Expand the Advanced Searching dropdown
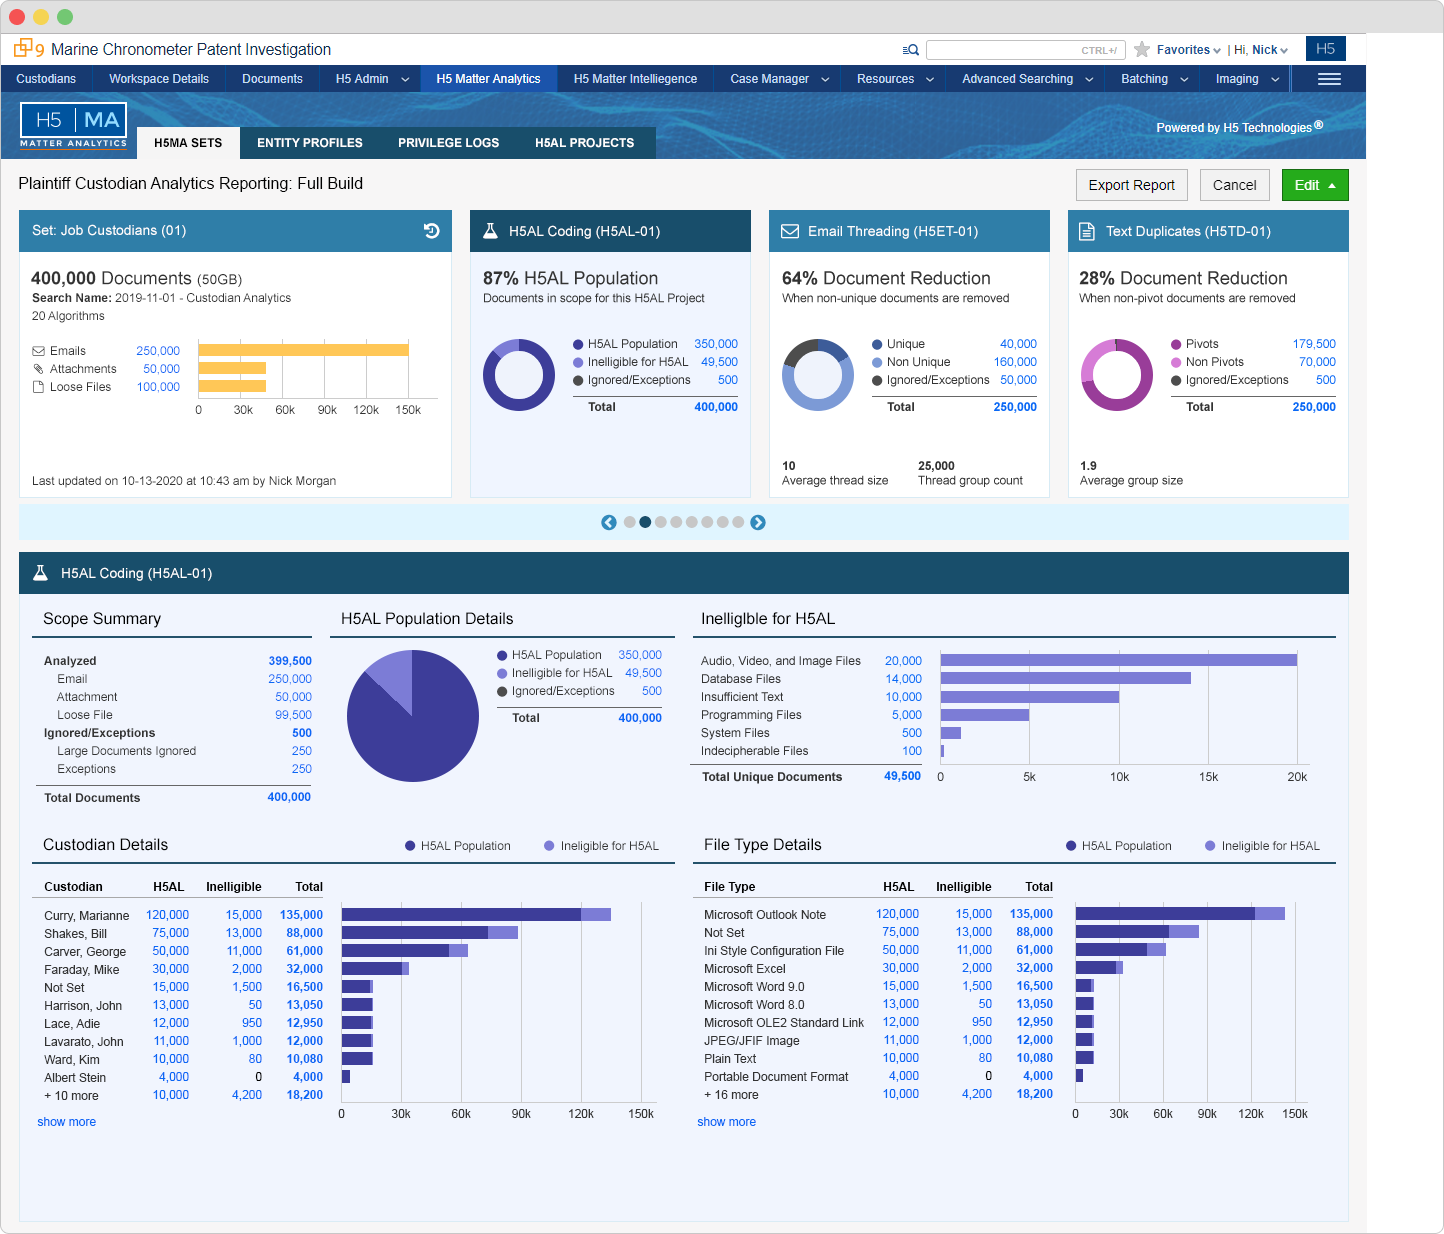The height and width of the screenshot is (1234, 1444). click(x=1089, y=79)
